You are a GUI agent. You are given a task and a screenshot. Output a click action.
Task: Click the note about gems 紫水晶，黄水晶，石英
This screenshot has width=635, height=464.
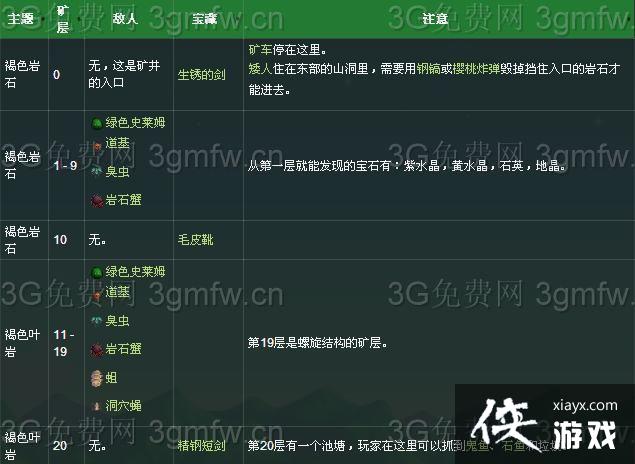click(407, 166)
